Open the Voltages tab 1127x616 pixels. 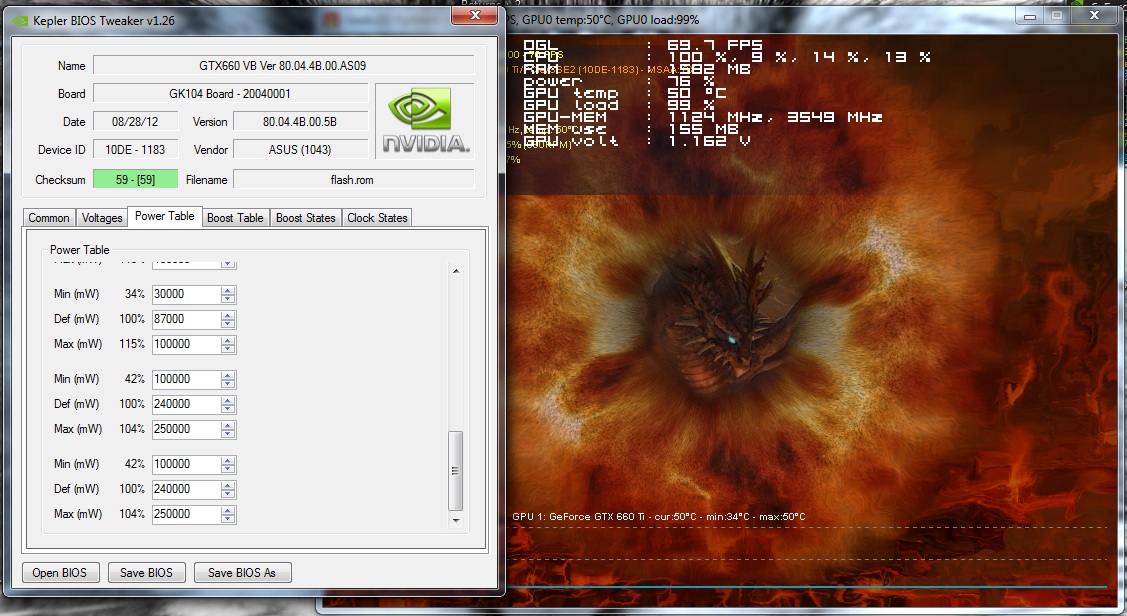pyautogui.click(x=102, y=218)
